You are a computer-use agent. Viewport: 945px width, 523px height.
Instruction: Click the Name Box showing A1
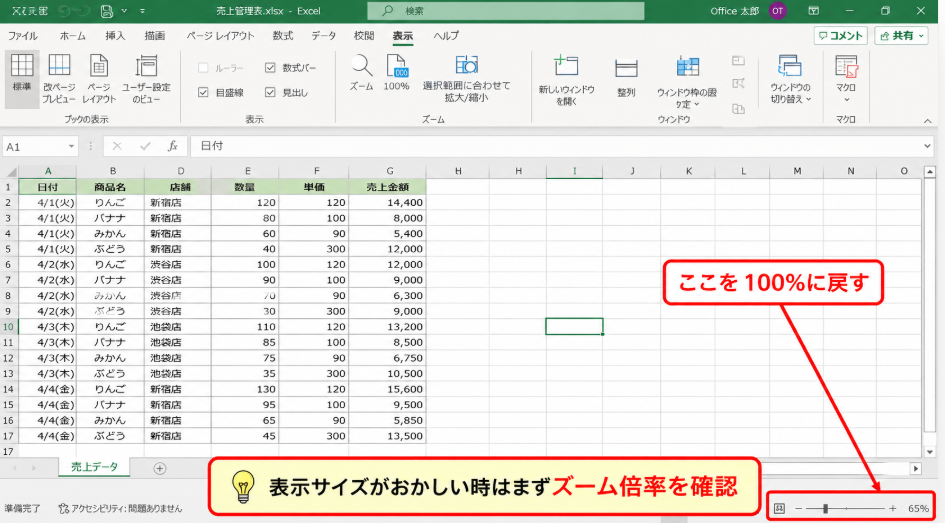click(40, 146)
